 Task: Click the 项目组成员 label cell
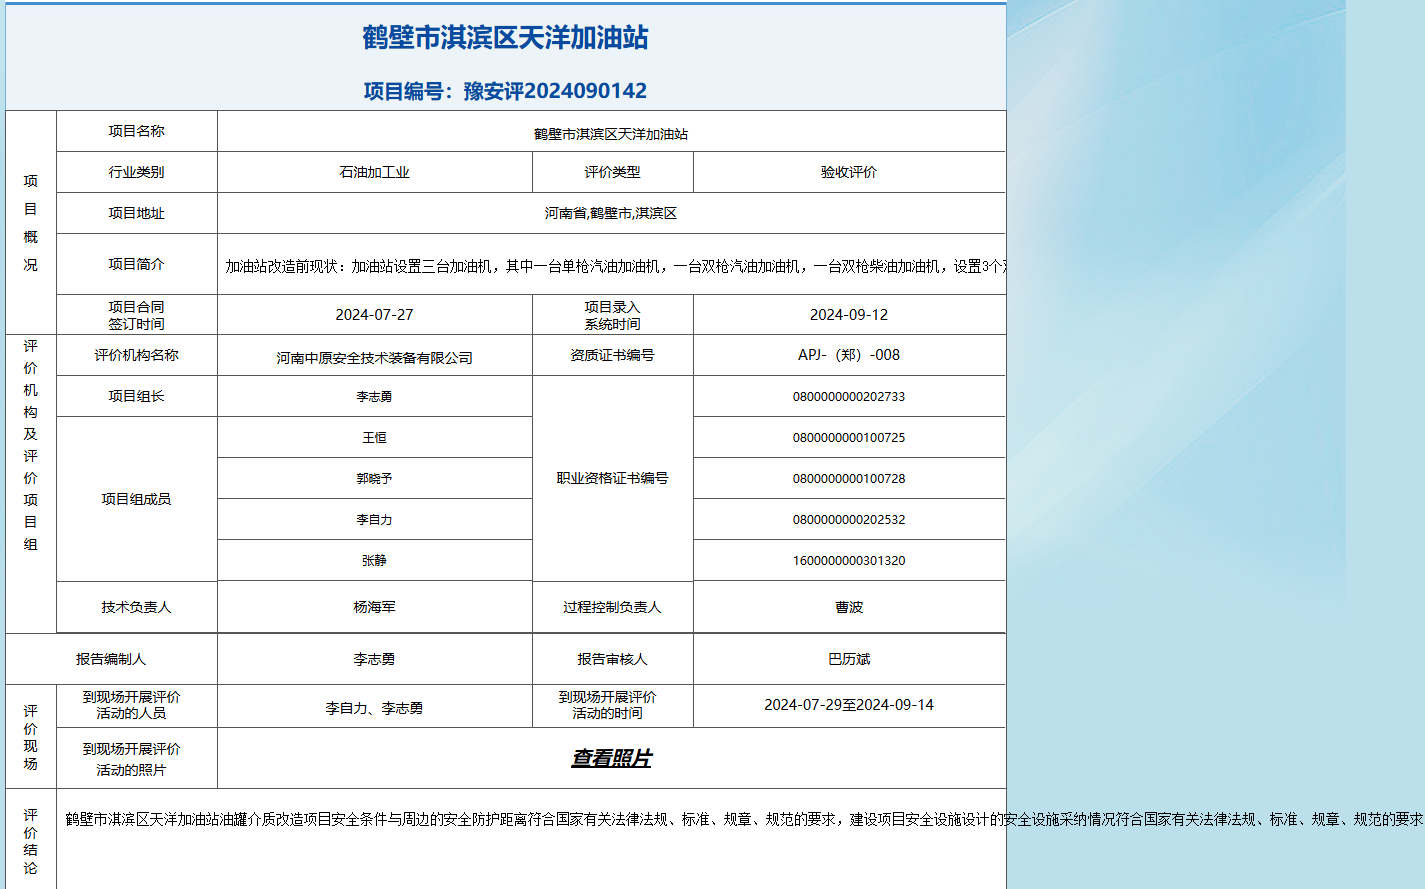point(137,499)
